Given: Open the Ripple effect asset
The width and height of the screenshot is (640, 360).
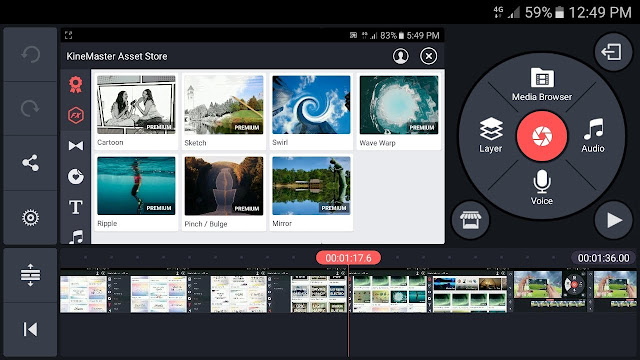Looking at the screenshot, I should click(136, 192).
